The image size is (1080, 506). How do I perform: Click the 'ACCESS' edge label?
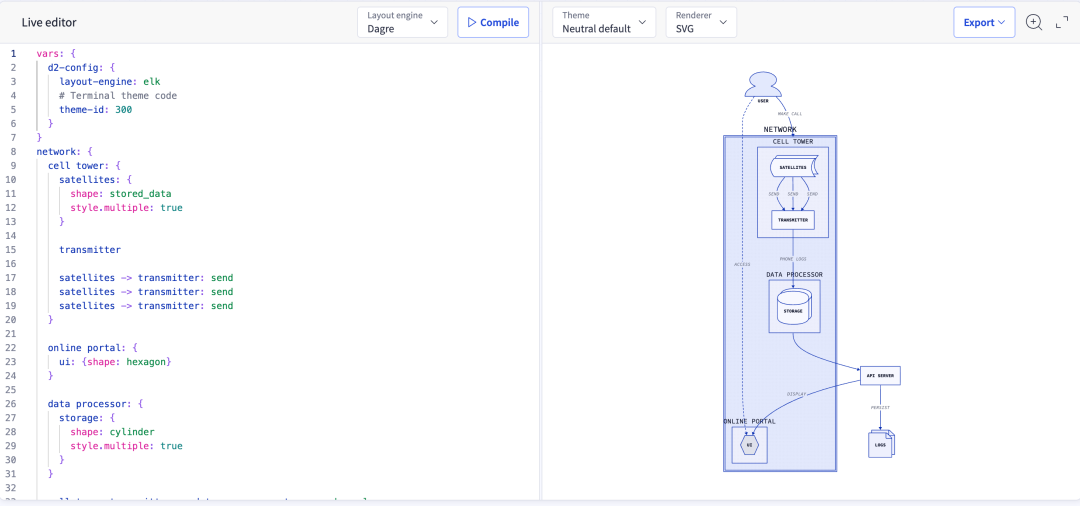coord(742,264)
